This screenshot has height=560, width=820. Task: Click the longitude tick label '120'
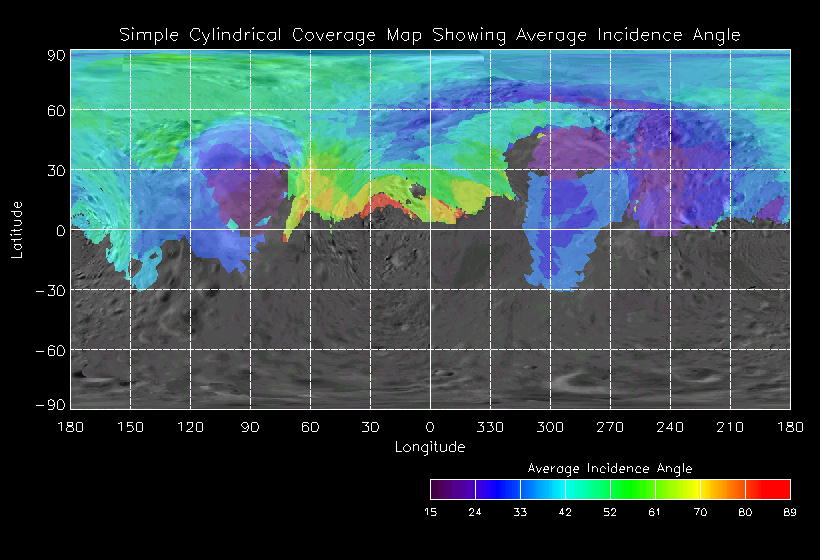190,427
